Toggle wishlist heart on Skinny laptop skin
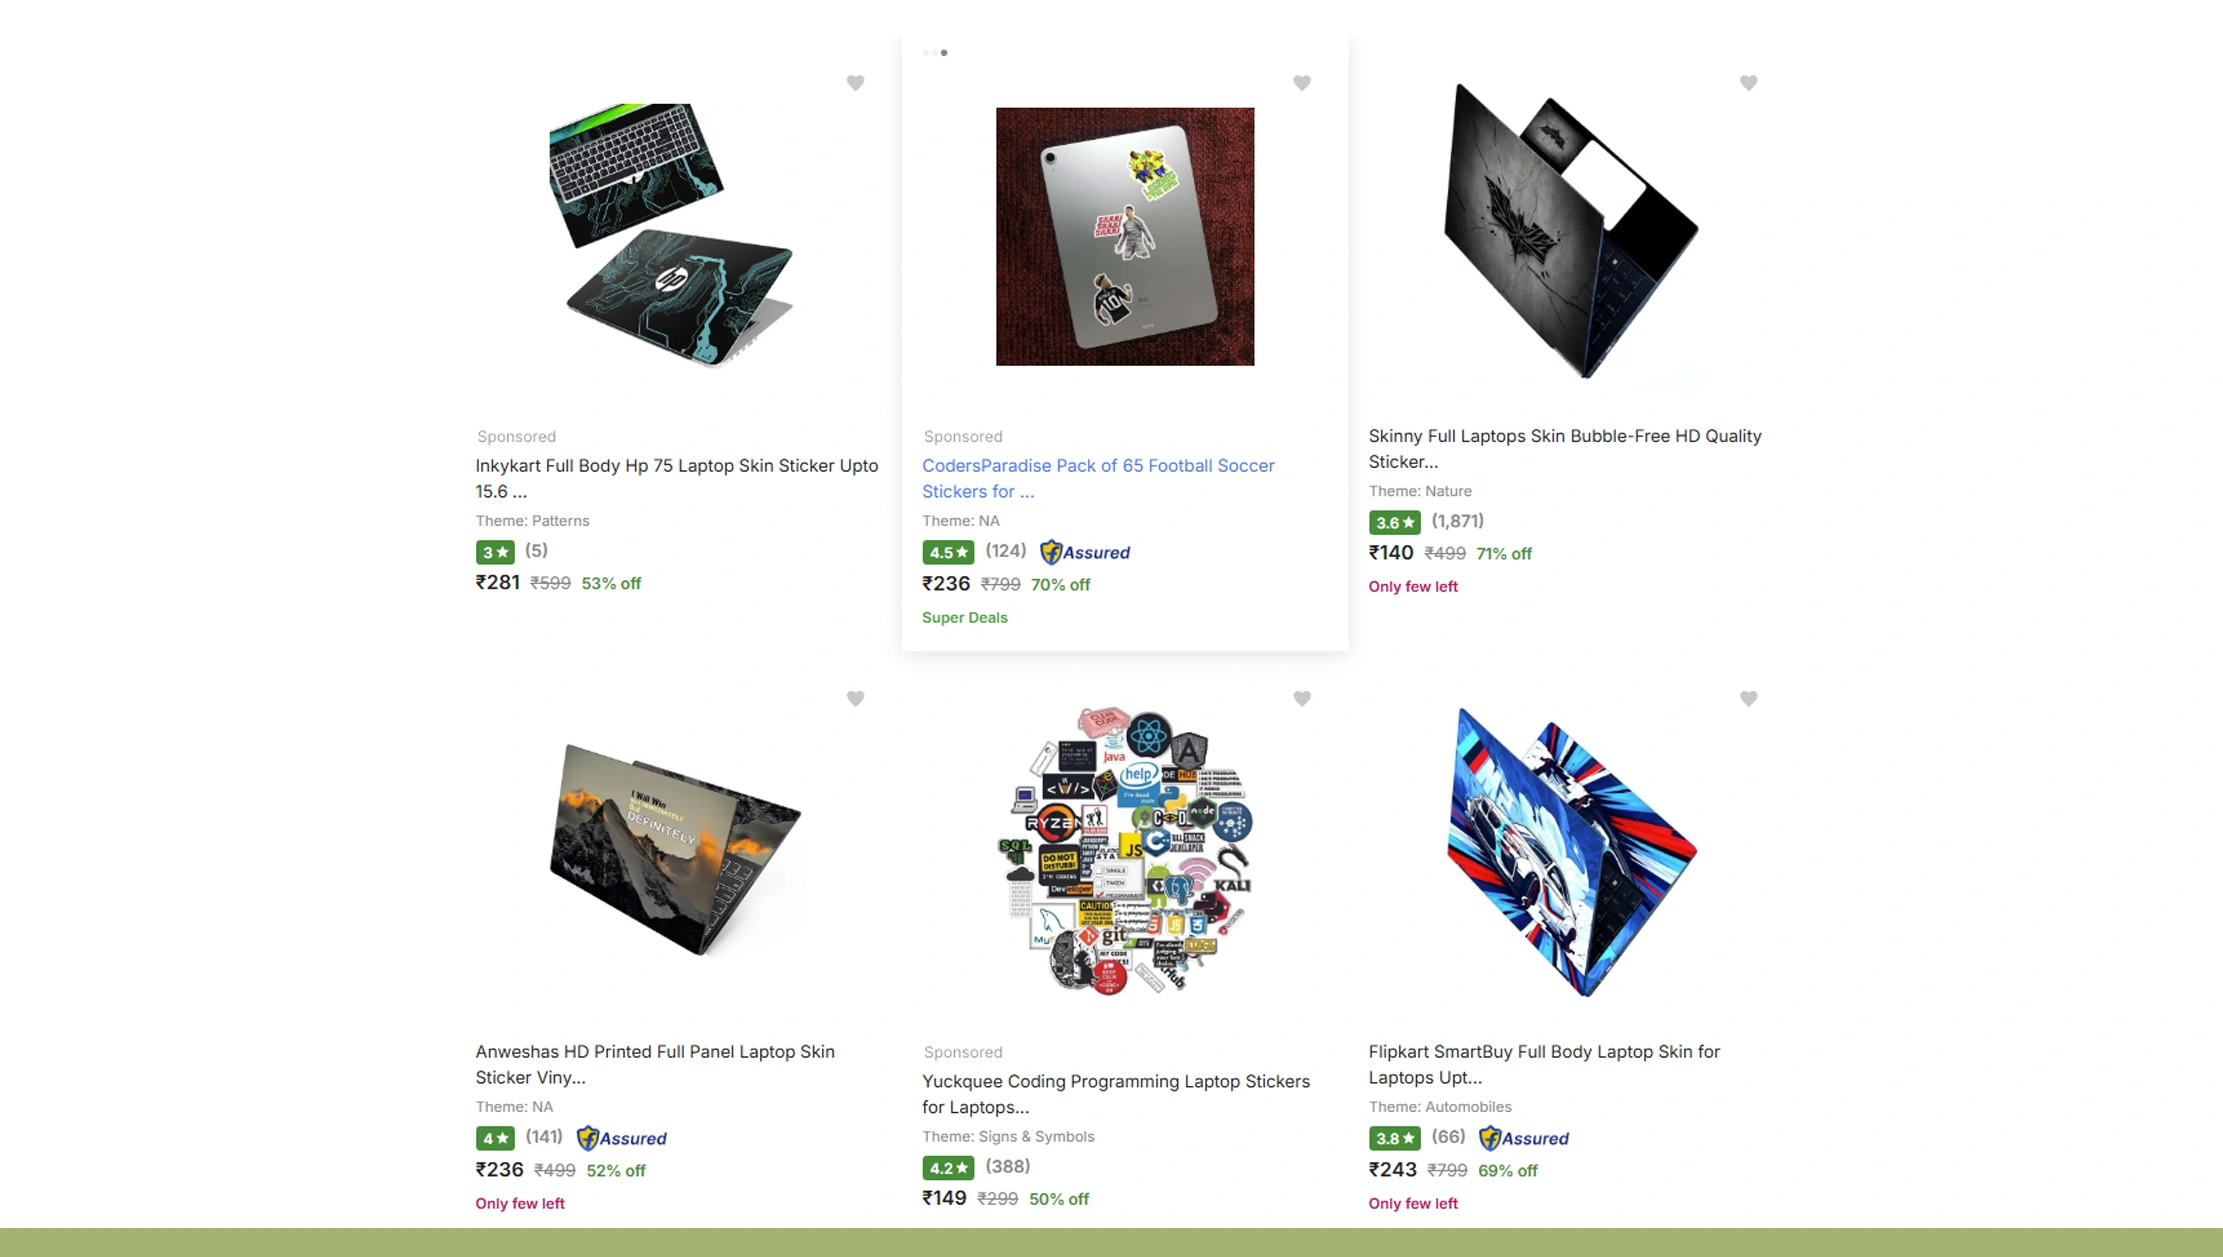The height and width of the screenshot is (1257, 2223). pyautogui.click(x=1748, y=83)
